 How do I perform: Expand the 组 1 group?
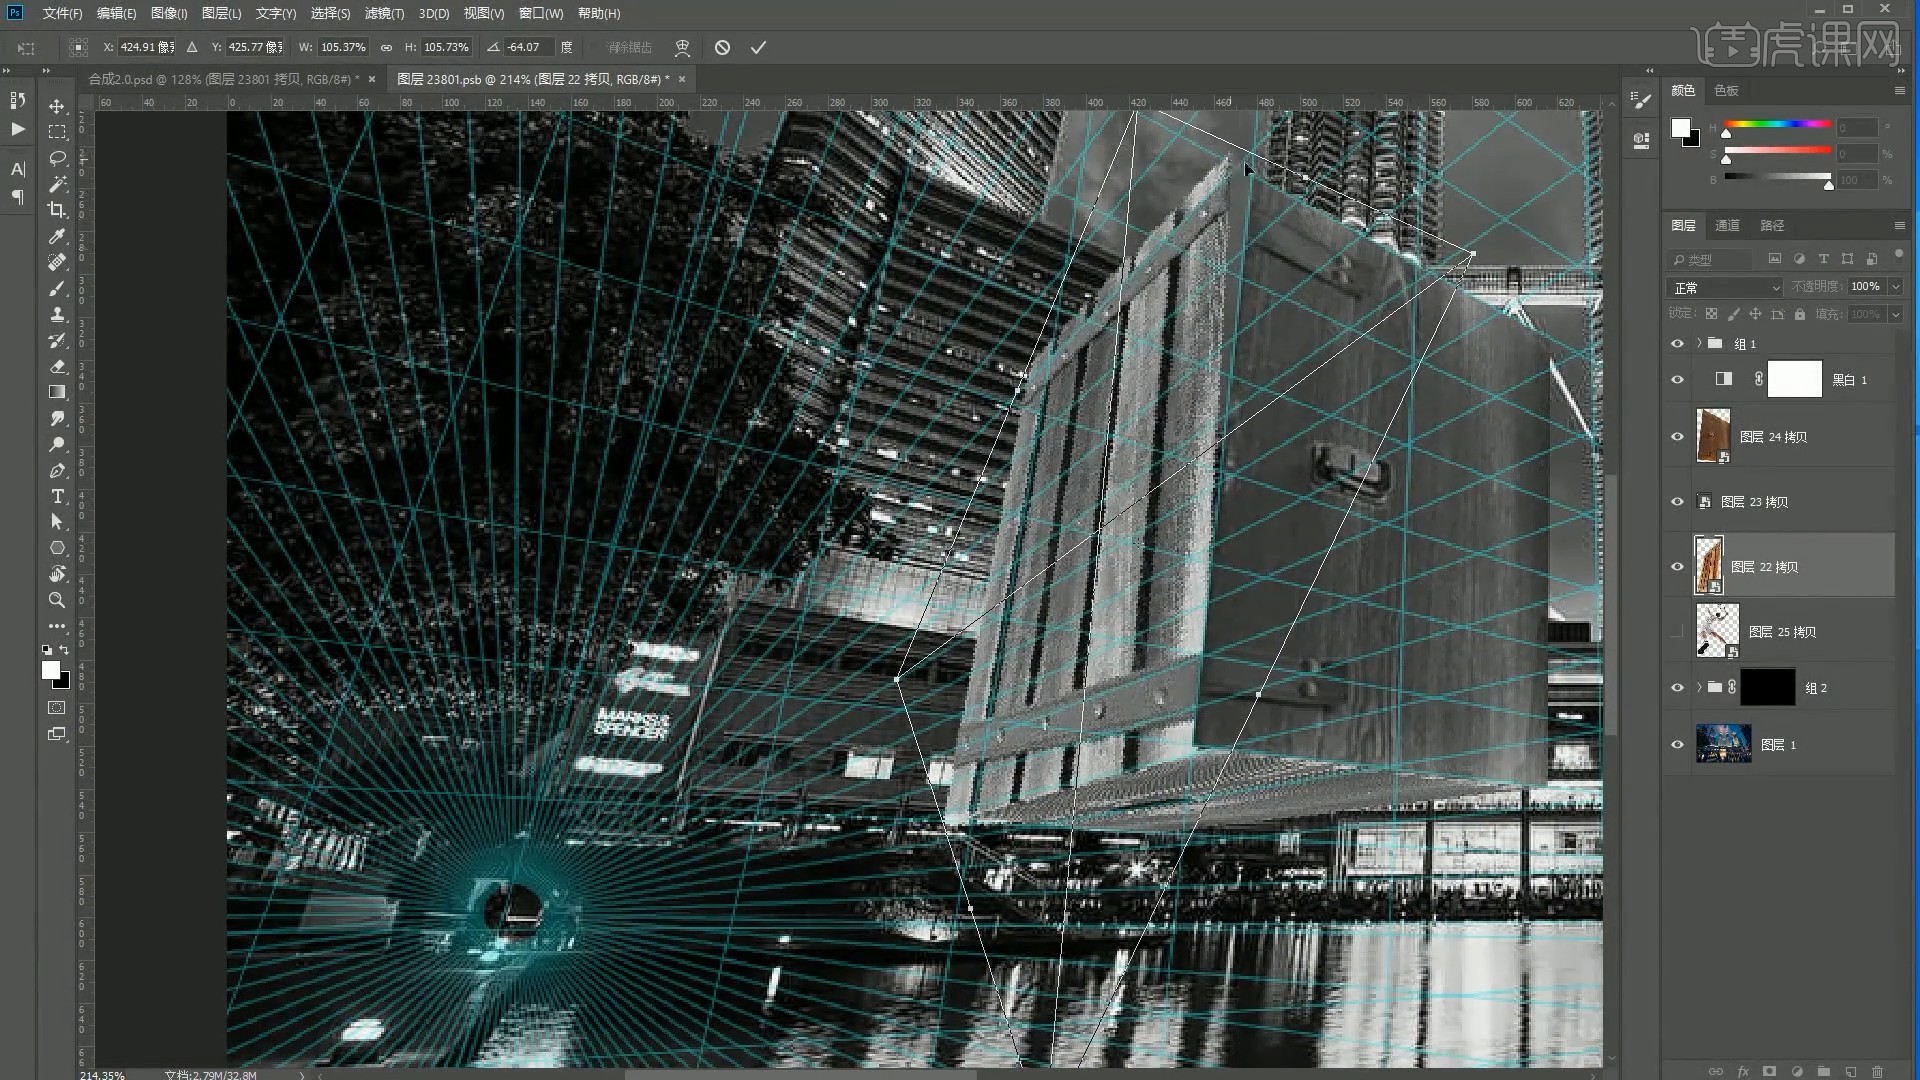(x=1698, y=343)
